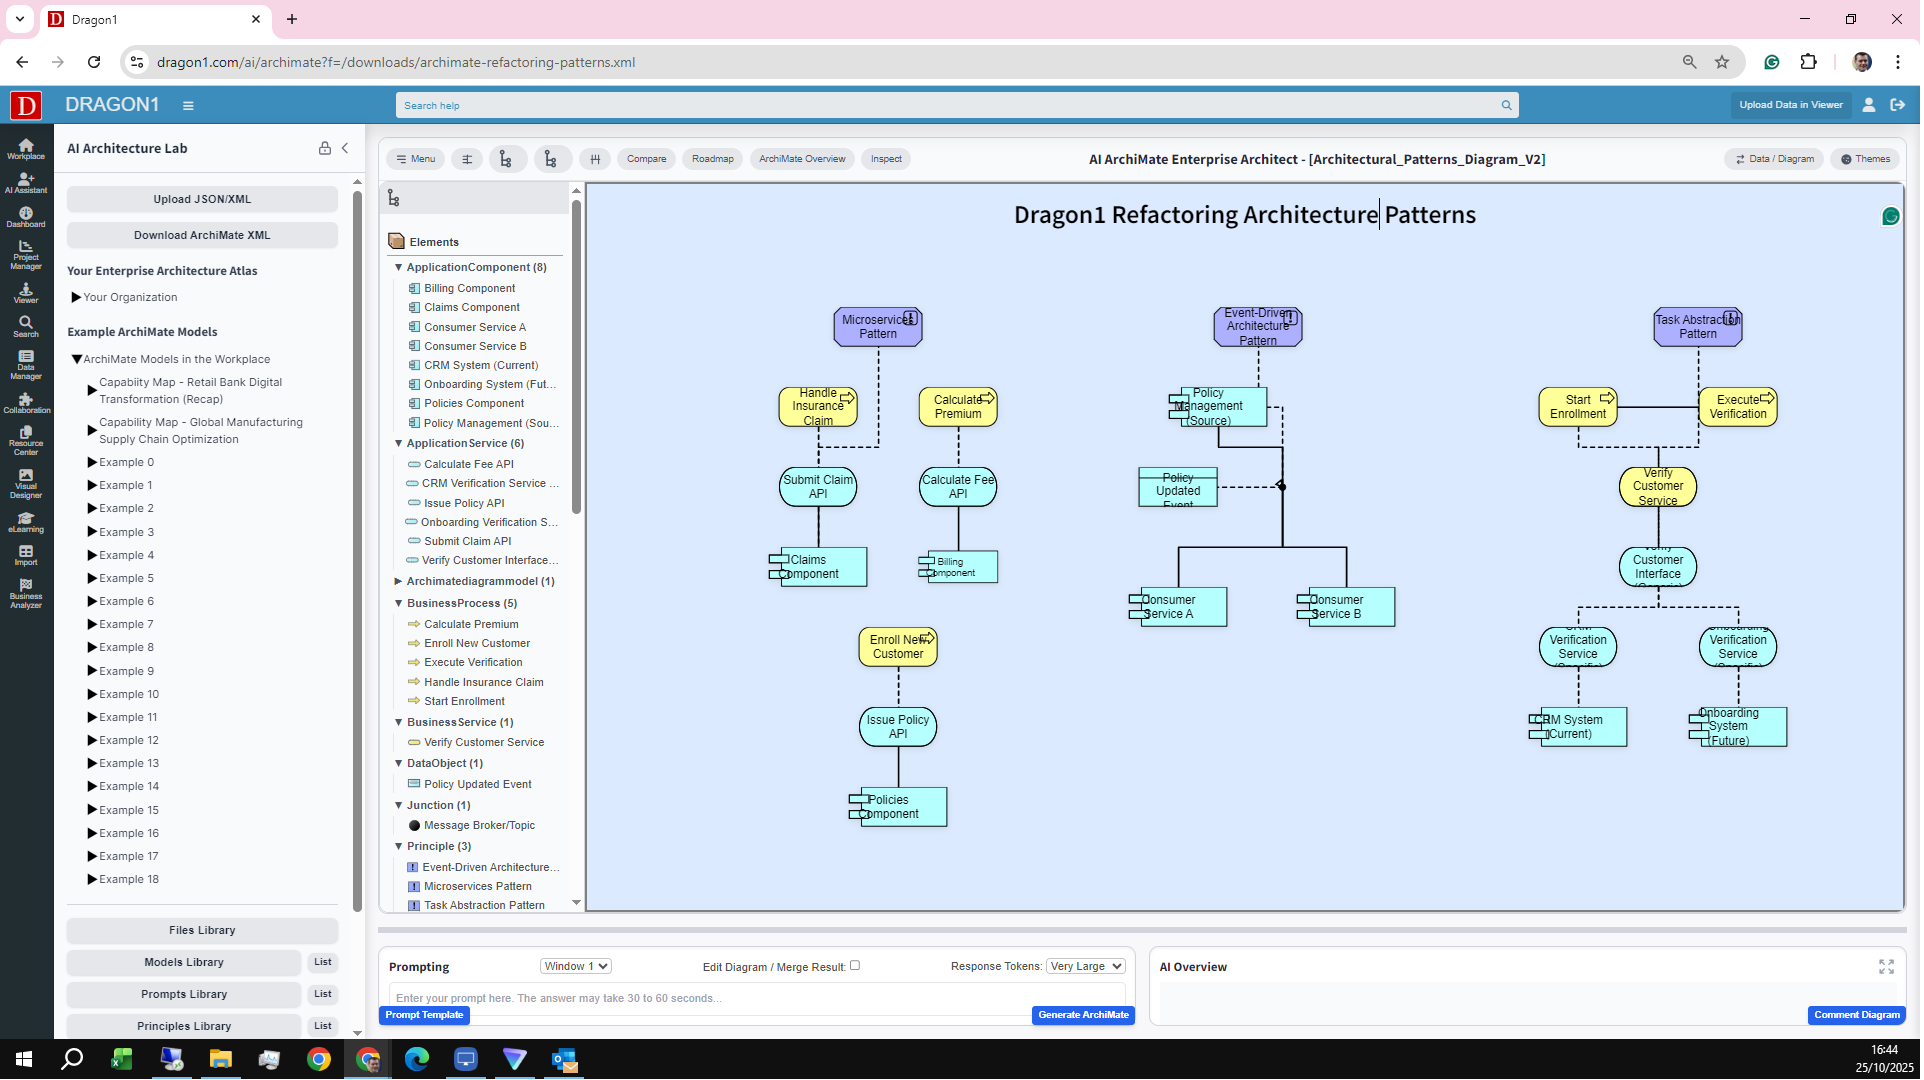Click the Generate ArchiMate button
Screen dimensions: 1924x1080
(1082, 1014)
